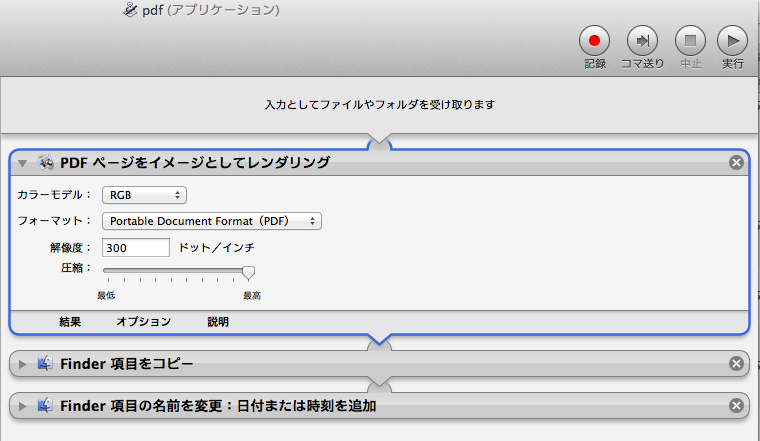Click the PDF ページをイメージとしてレンダリング title
The width and height of the screenshot is (760, 441).
195,162
